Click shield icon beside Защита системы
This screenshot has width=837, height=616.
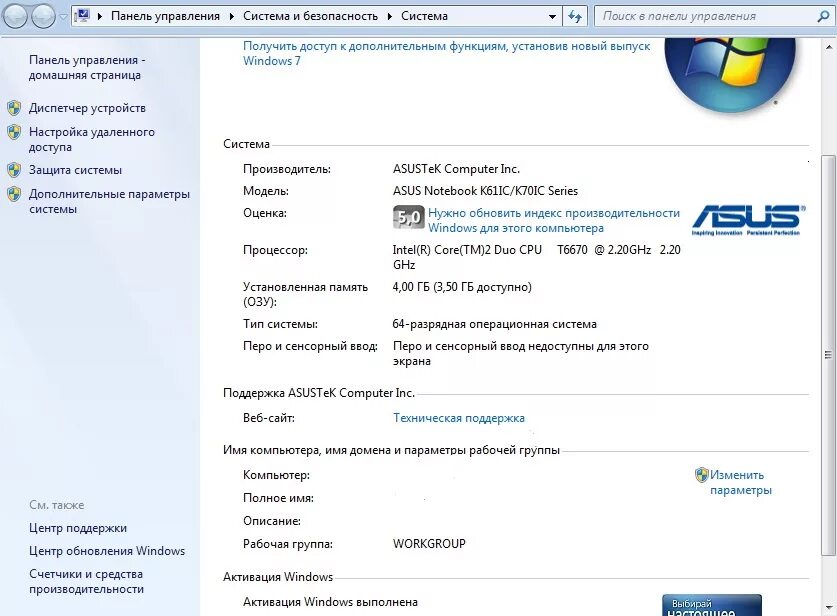[14, 170]
